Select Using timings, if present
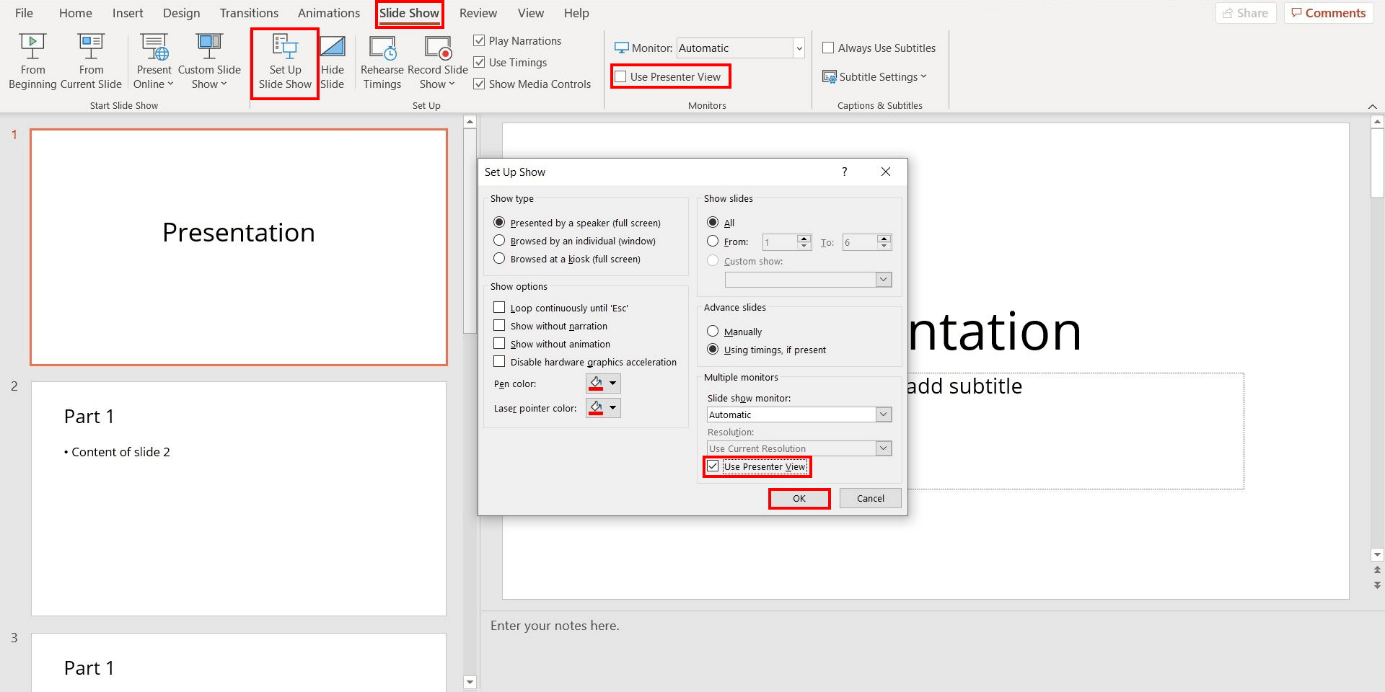 (x=713, y=349)
